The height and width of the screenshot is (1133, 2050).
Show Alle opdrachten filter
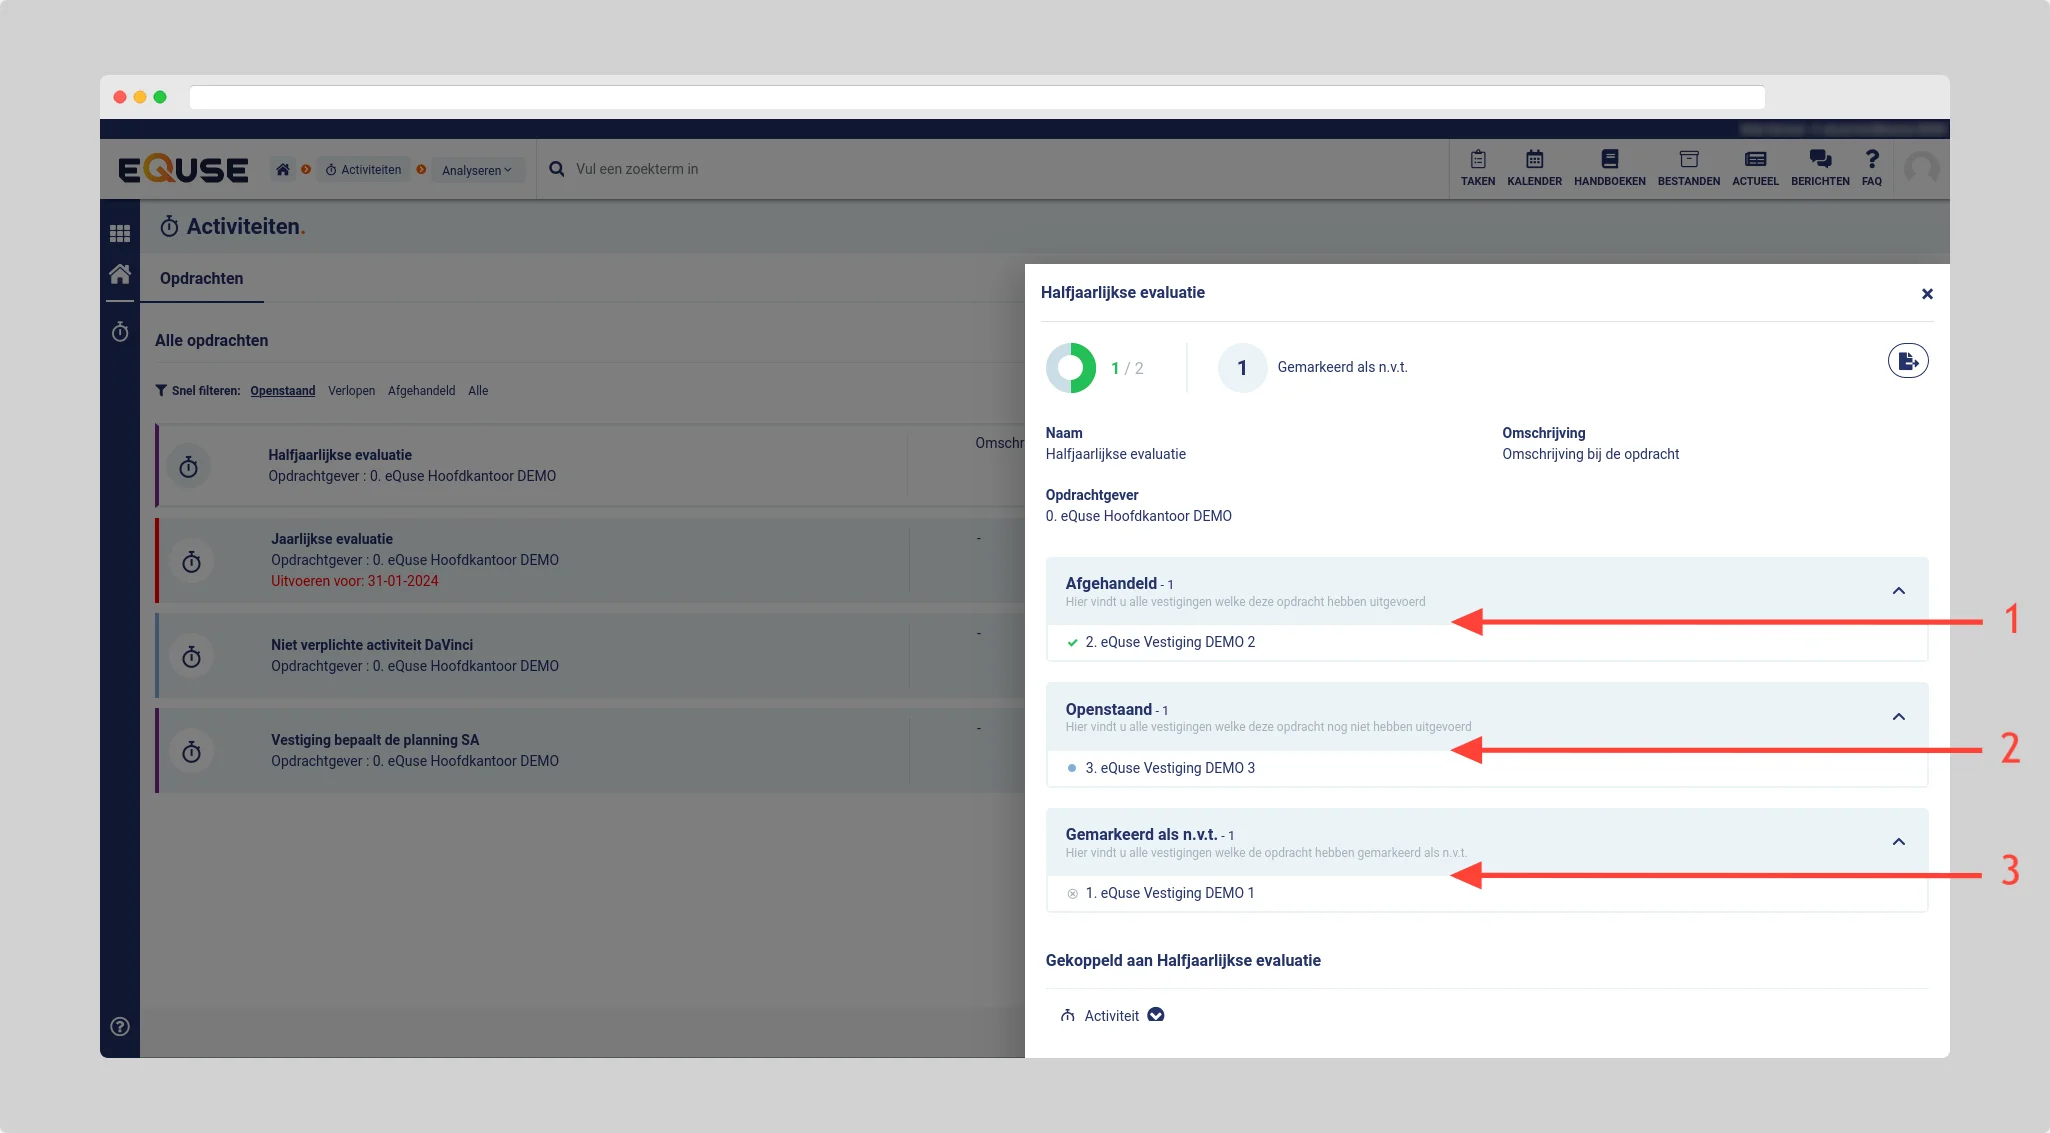click(x=478, y=391)
